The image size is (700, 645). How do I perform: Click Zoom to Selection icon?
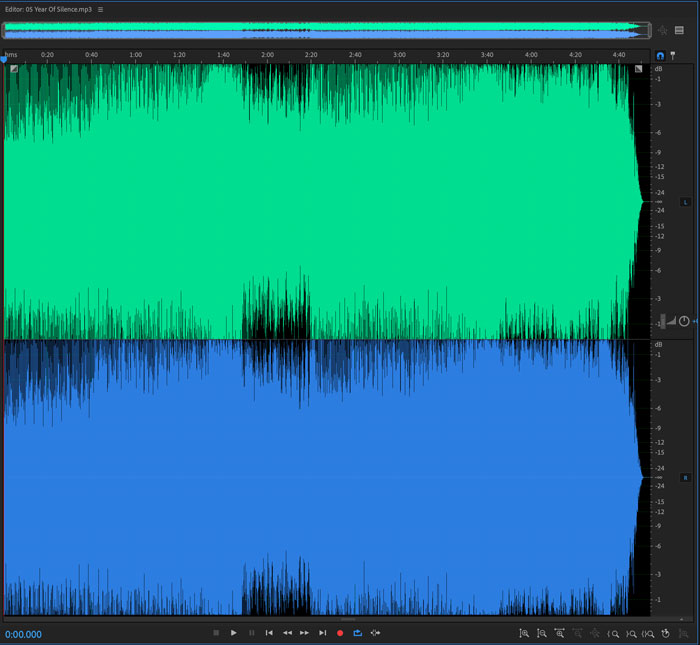(648, 633)
